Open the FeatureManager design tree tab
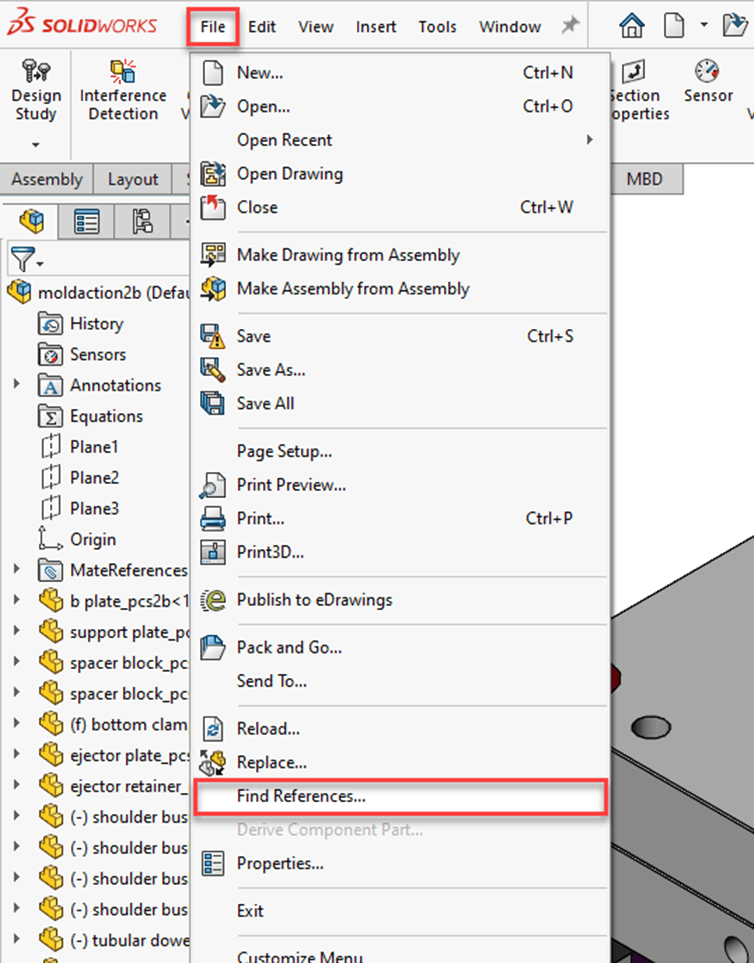Image resolution: width=754 pixels, height=963 pixels. click(32, 221)
